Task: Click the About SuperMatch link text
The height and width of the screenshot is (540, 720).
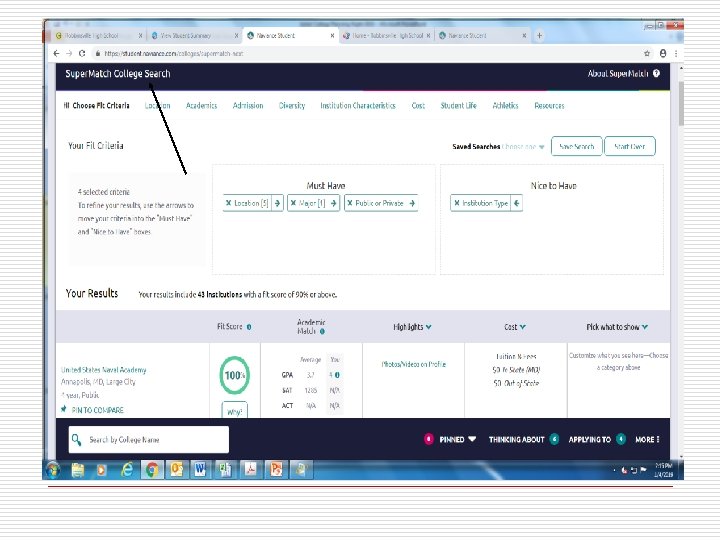Action: pyautogui.click(x=618, y=73)
